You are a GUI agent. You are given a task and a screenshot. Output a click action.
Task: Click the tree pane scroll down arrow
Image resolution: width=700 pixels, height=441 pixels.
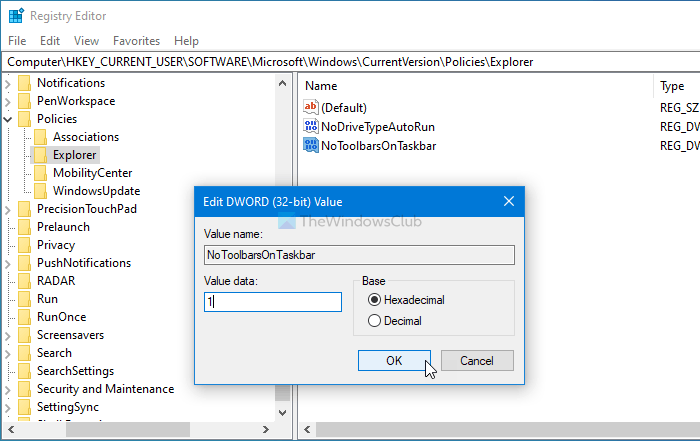(x=282, y=412)
